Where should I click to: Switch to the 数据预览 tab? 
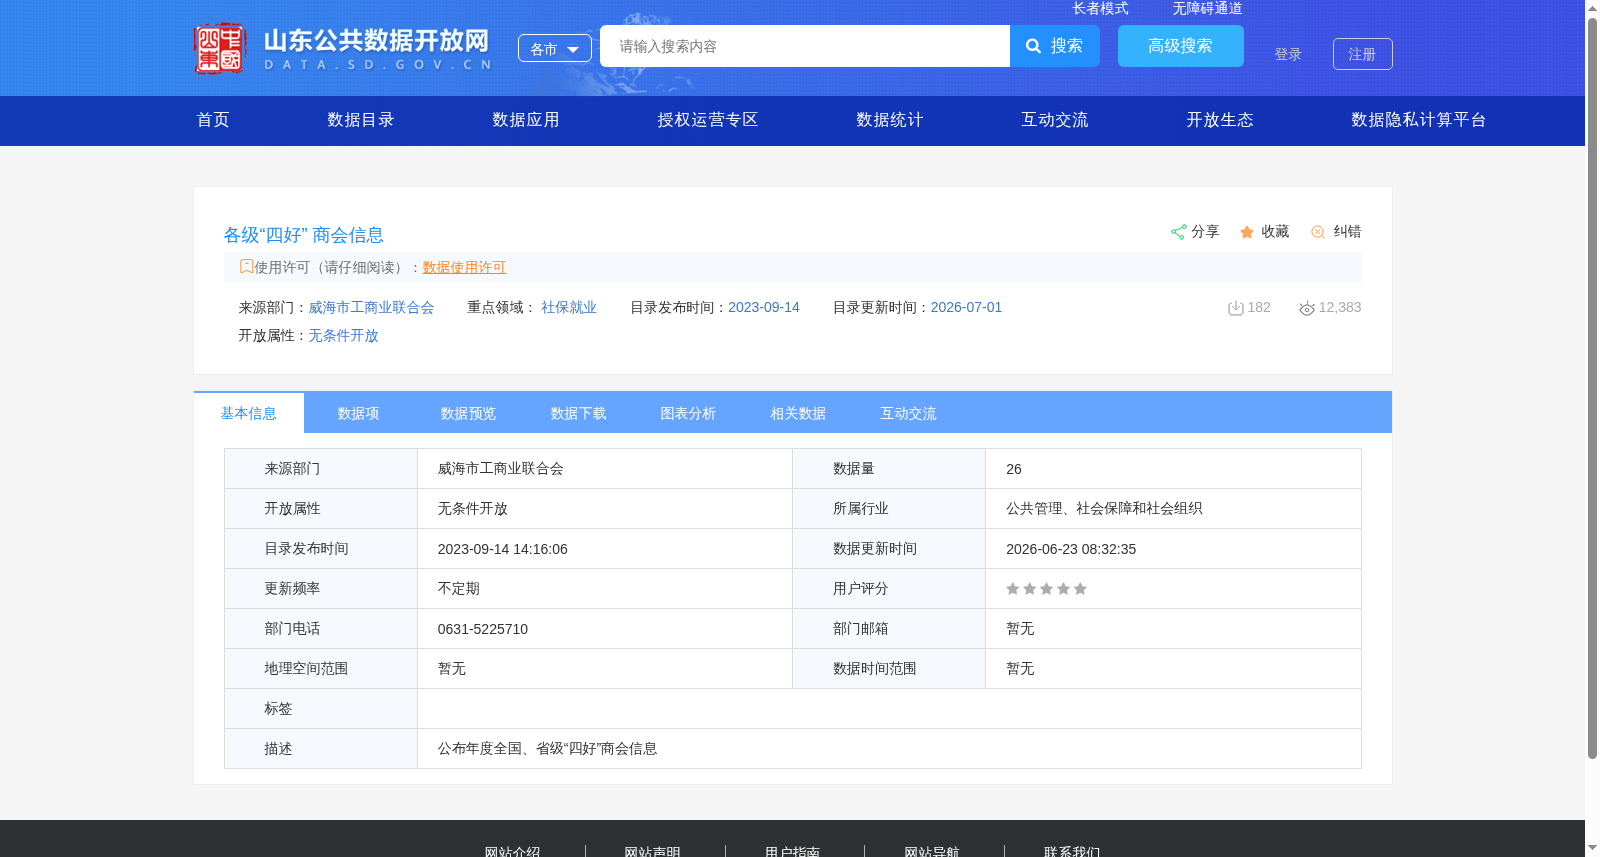pos(469,413)
